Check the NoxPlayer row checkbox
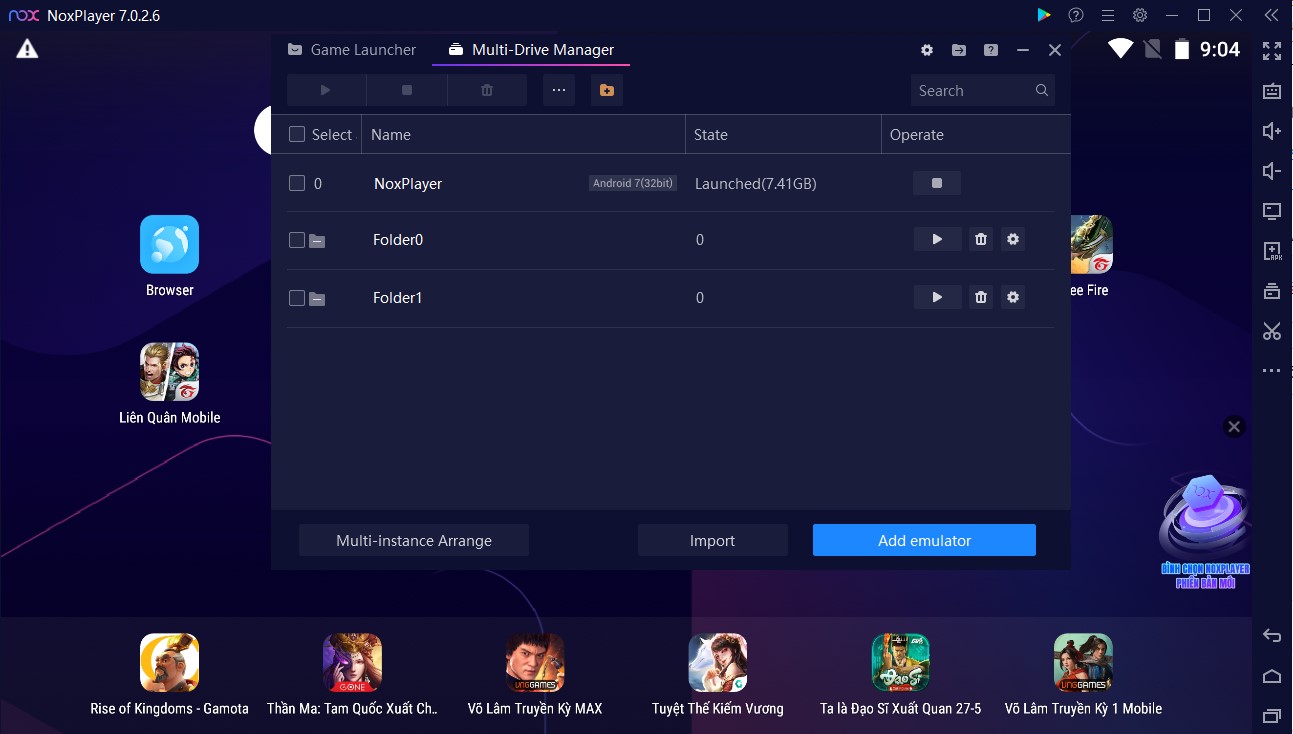Viewport: 1293px width, 734px height. point(297,183)
